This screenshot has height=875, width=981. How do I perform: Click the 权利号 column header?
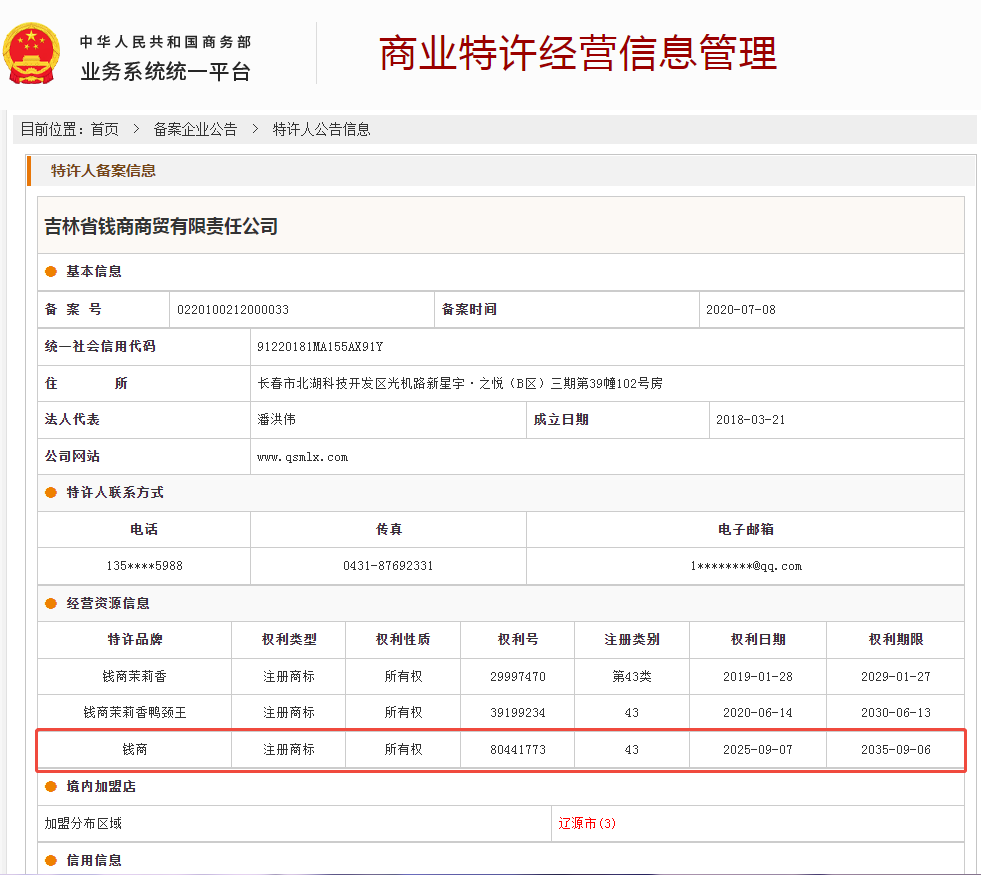pyautogui.click(x=517, y=639)
